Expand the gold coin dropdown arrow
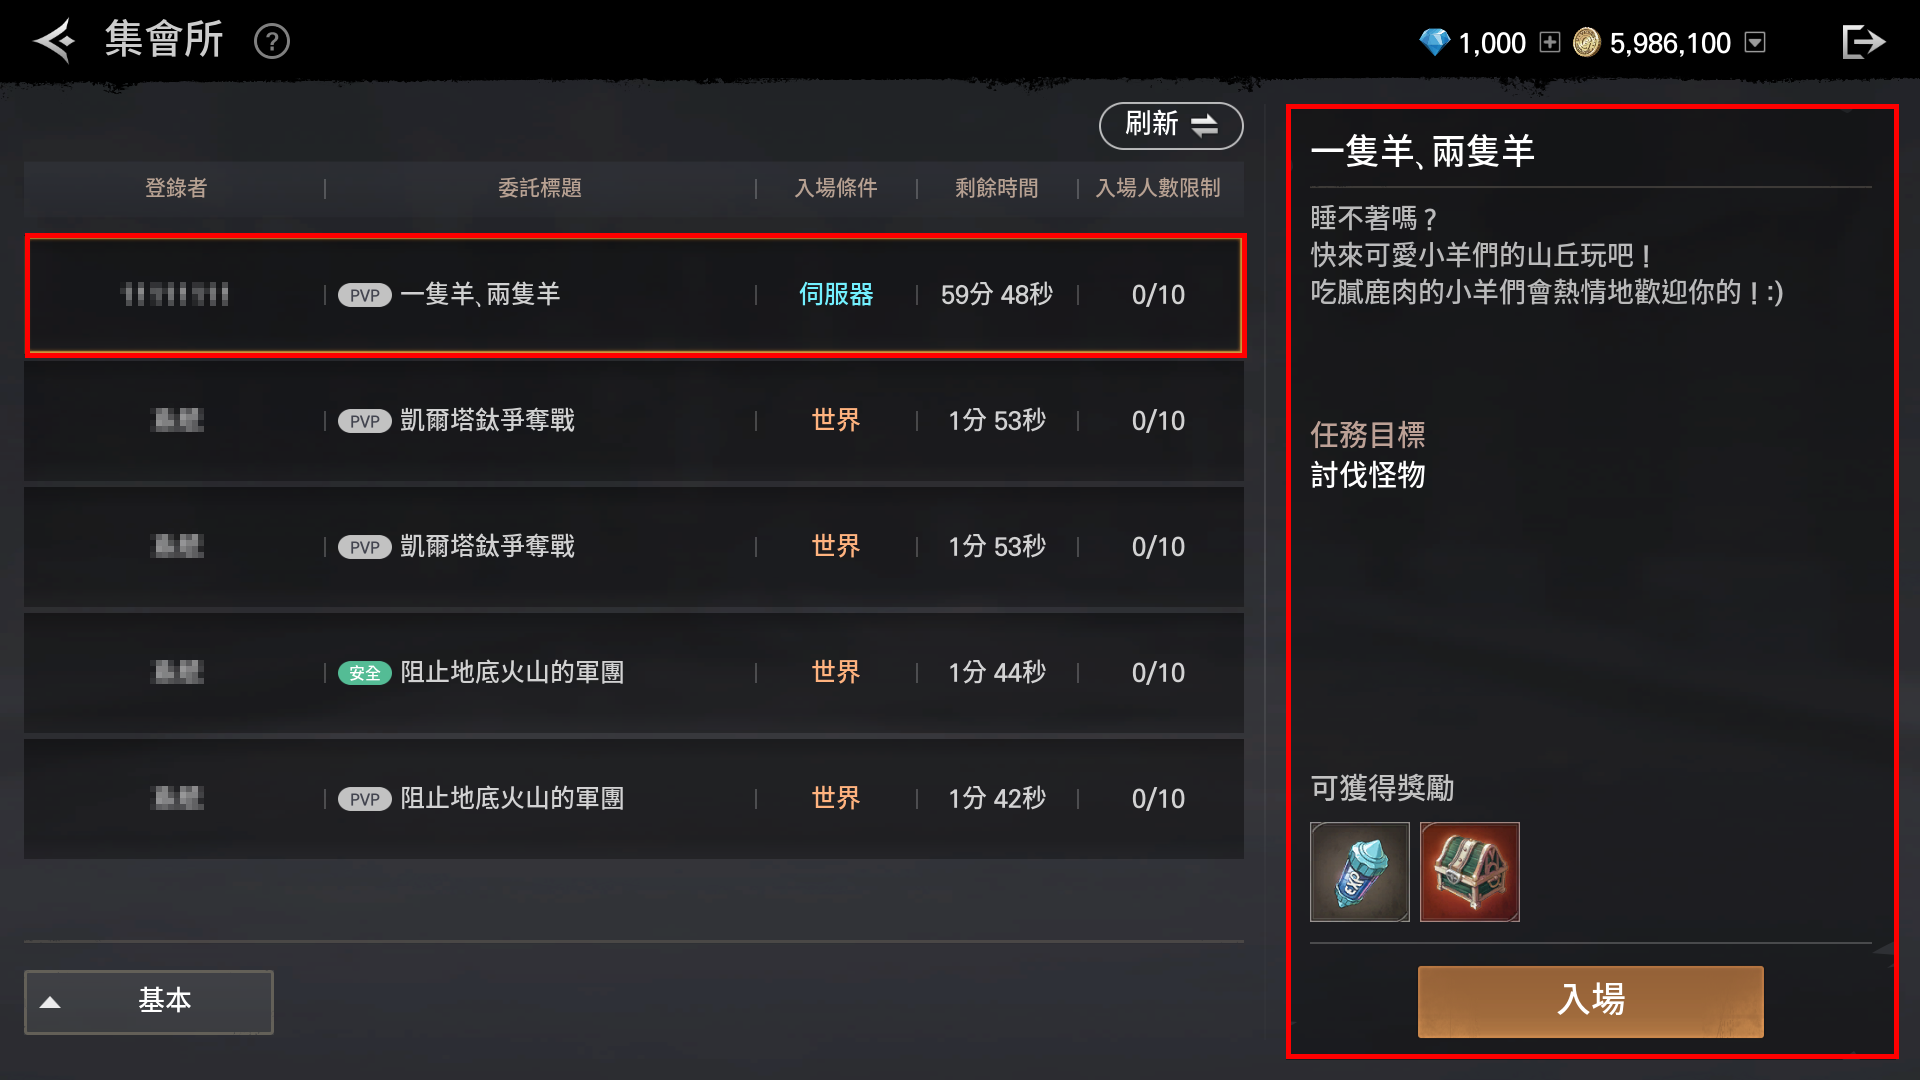This screenshot has height=1080, width=1920. [x=1755, y=42]
